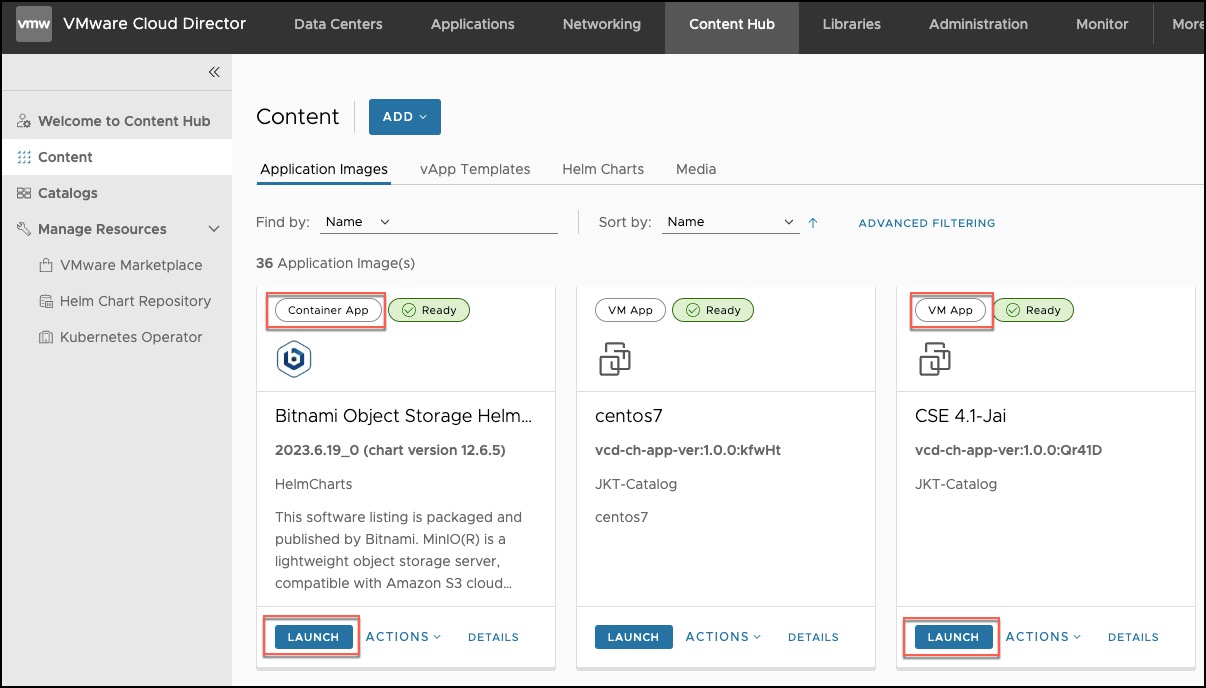Open the ADD dropdown button
1206x688 pixels.
[404, 117]
